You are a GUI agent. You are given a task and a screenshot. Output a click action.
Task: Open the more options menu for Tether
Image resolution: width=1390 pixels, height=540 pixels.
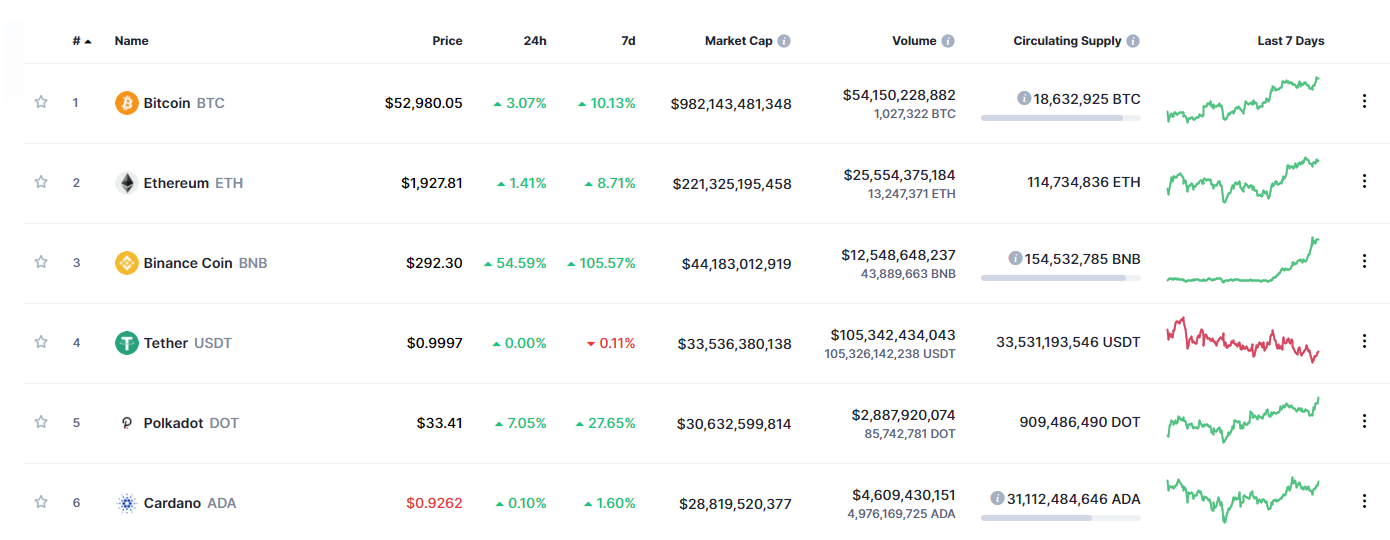[1364, 341]
